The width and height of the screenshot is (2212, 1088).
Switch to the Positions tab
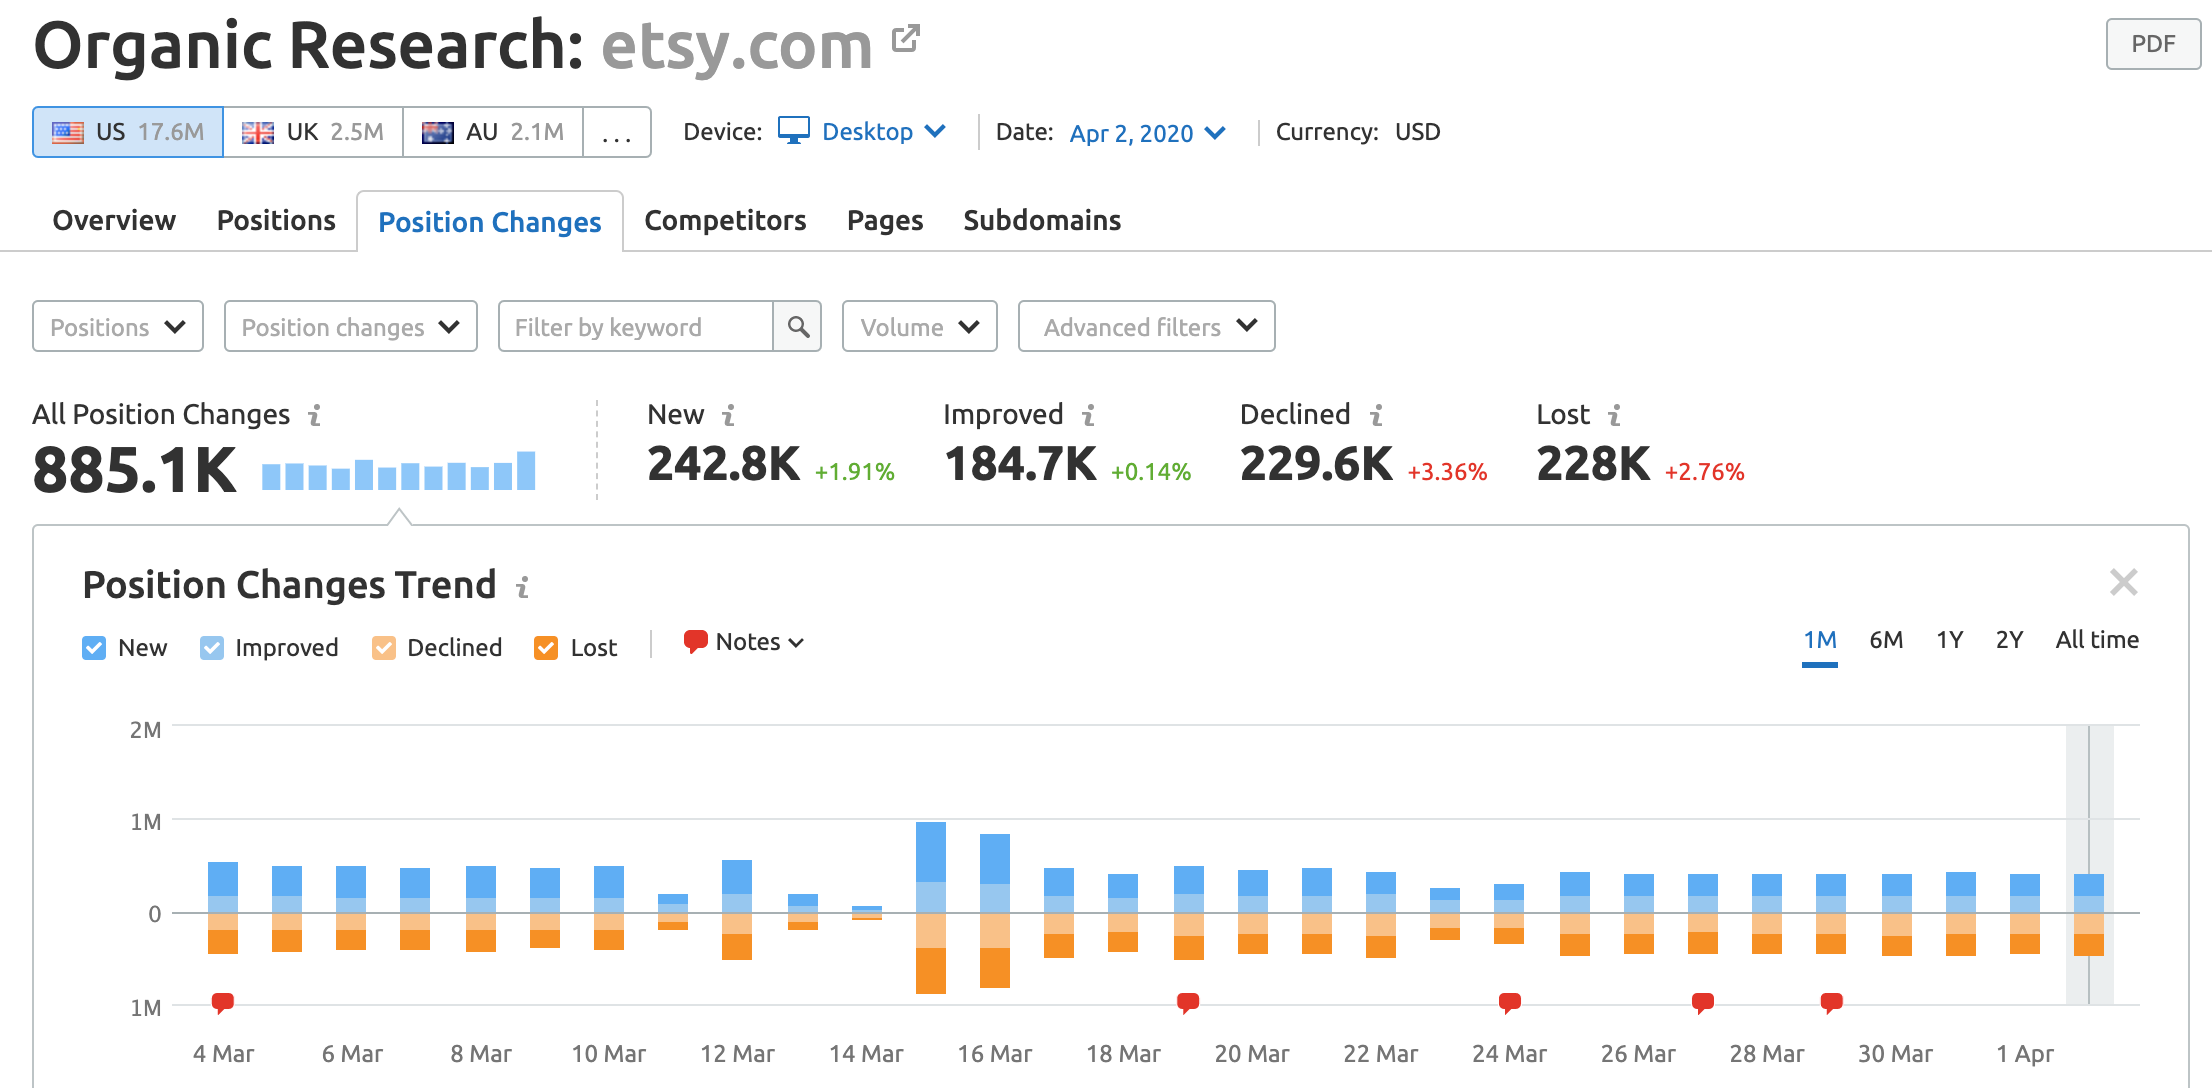coord(276,220)
